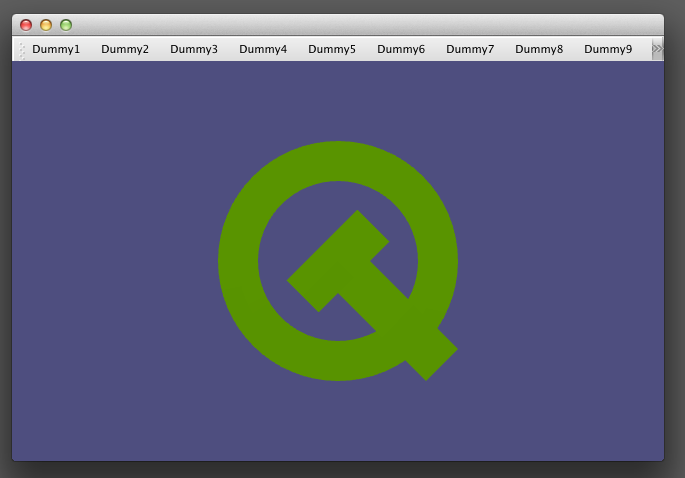Viewport: 685px width, 478px height.
Task: Click Dummy5 in the toolbar
Action: 332,49
